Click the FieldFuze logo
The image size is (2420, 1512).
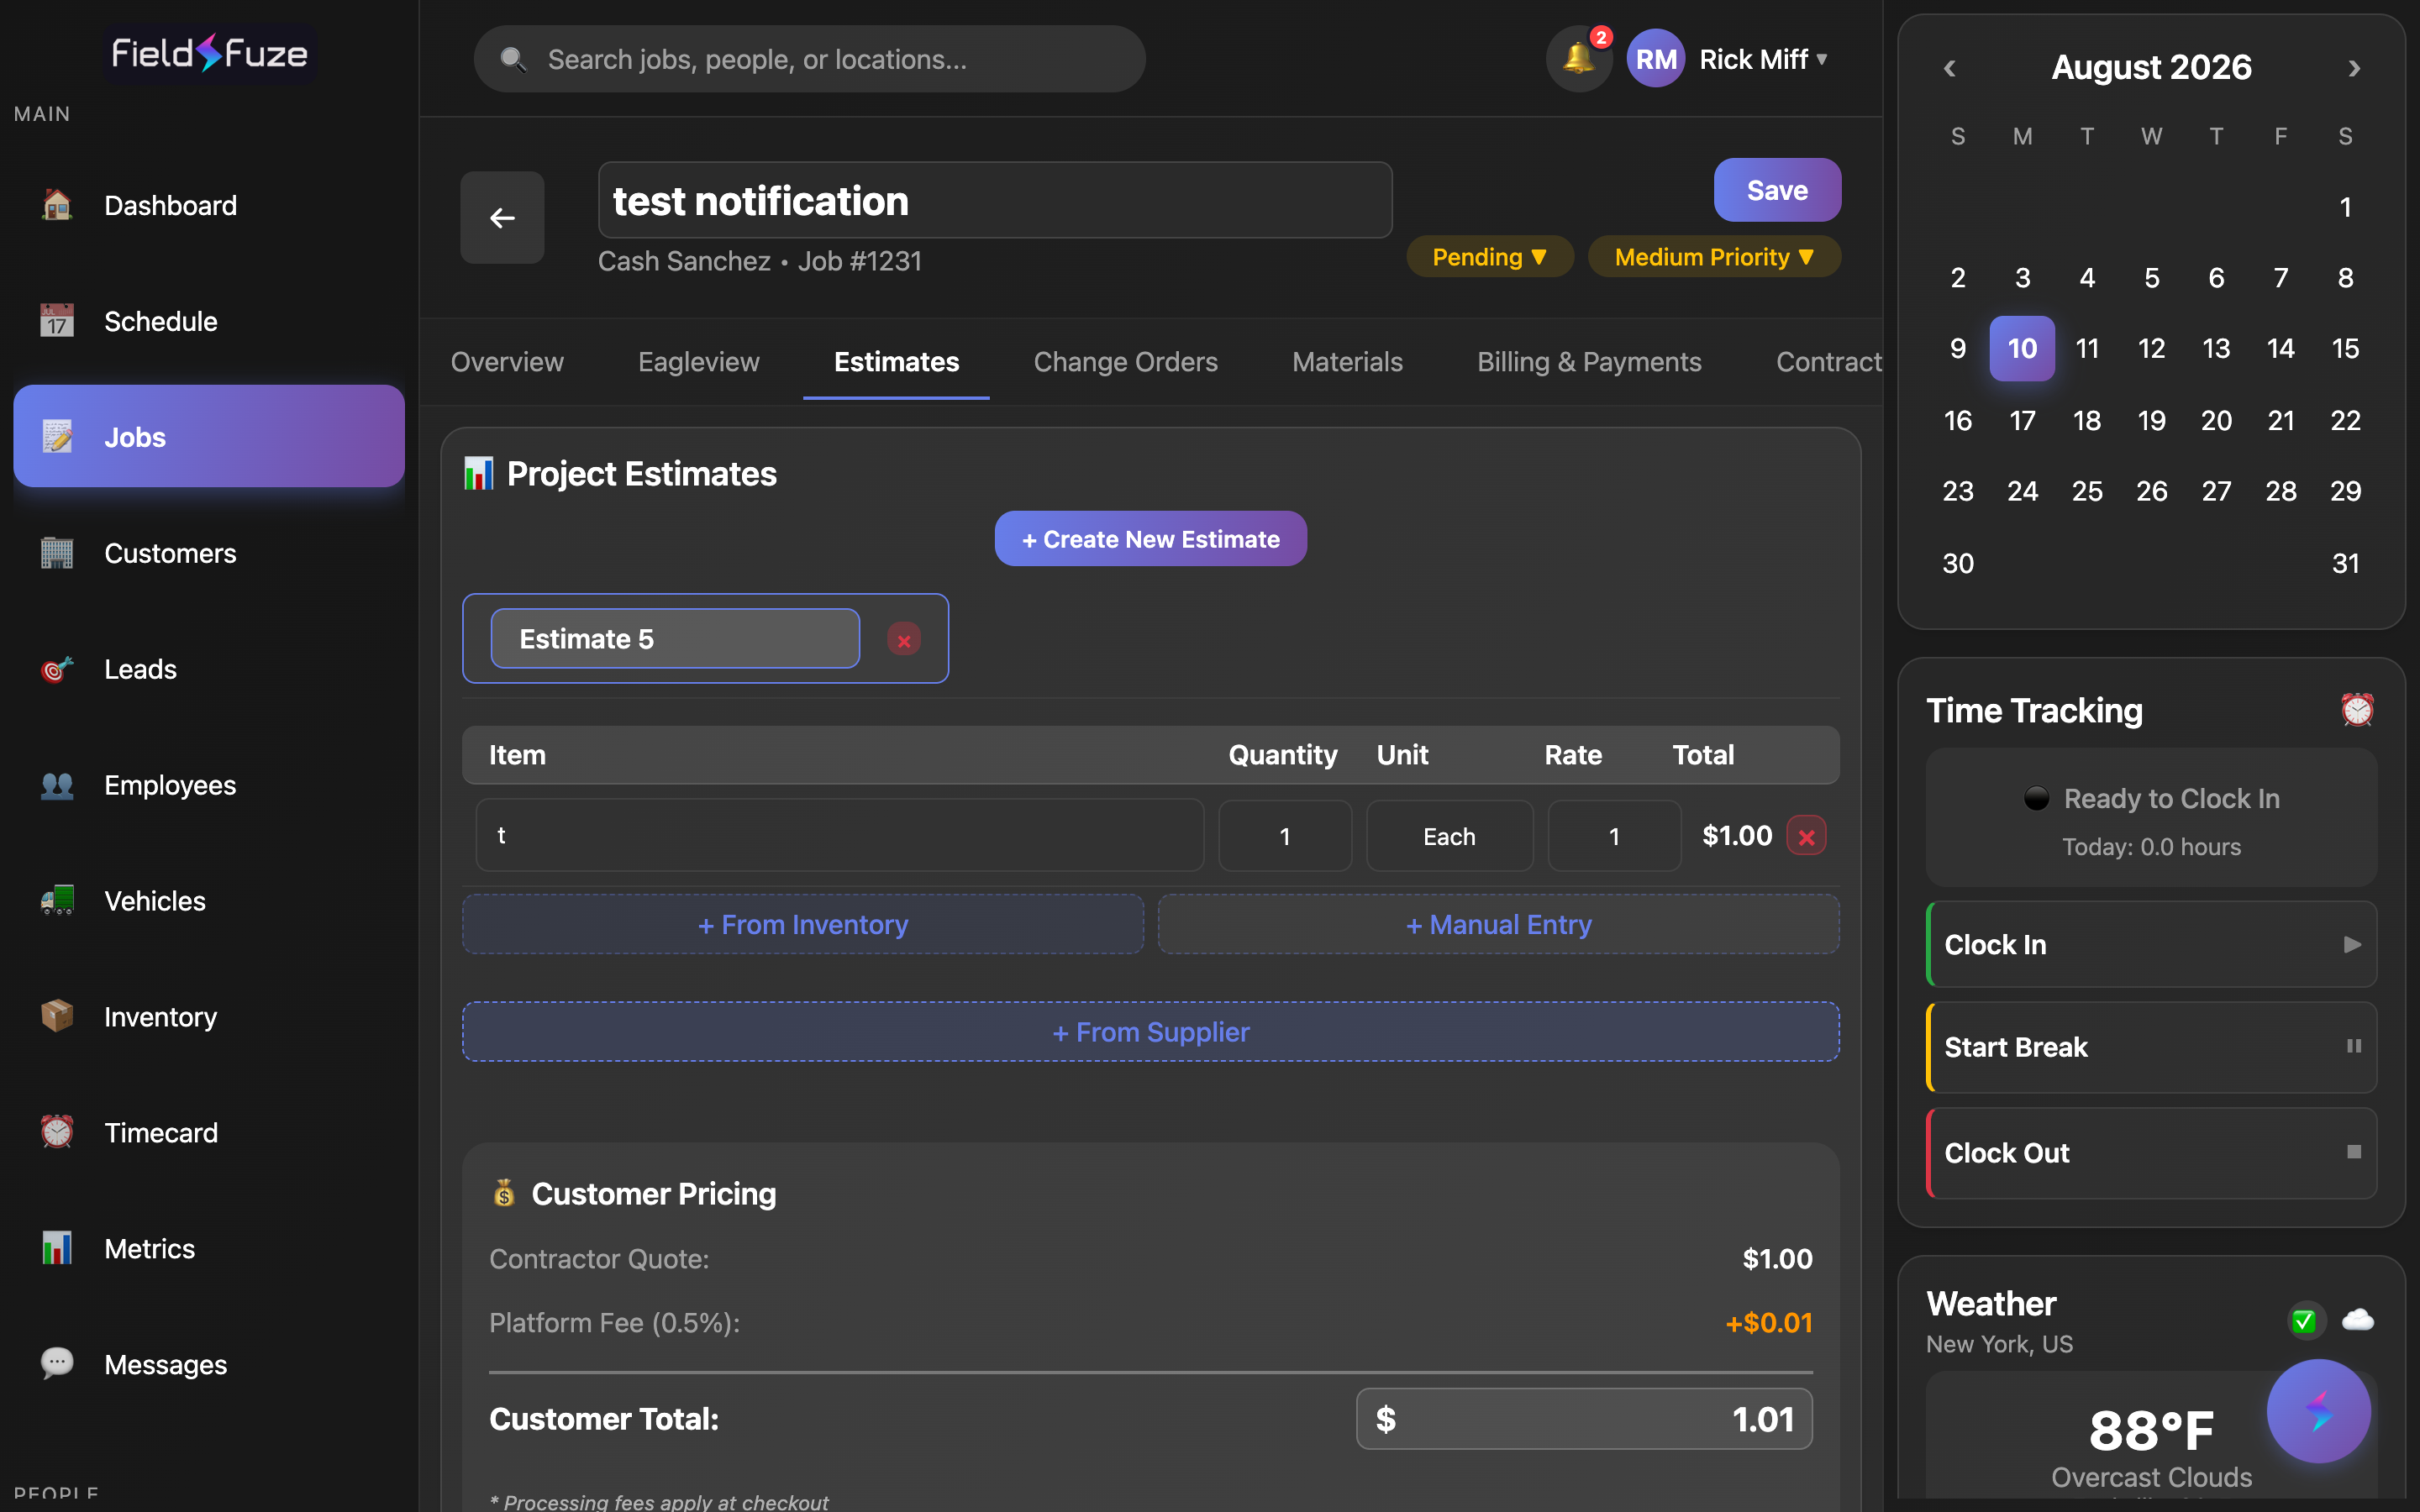tap(209, 53)
